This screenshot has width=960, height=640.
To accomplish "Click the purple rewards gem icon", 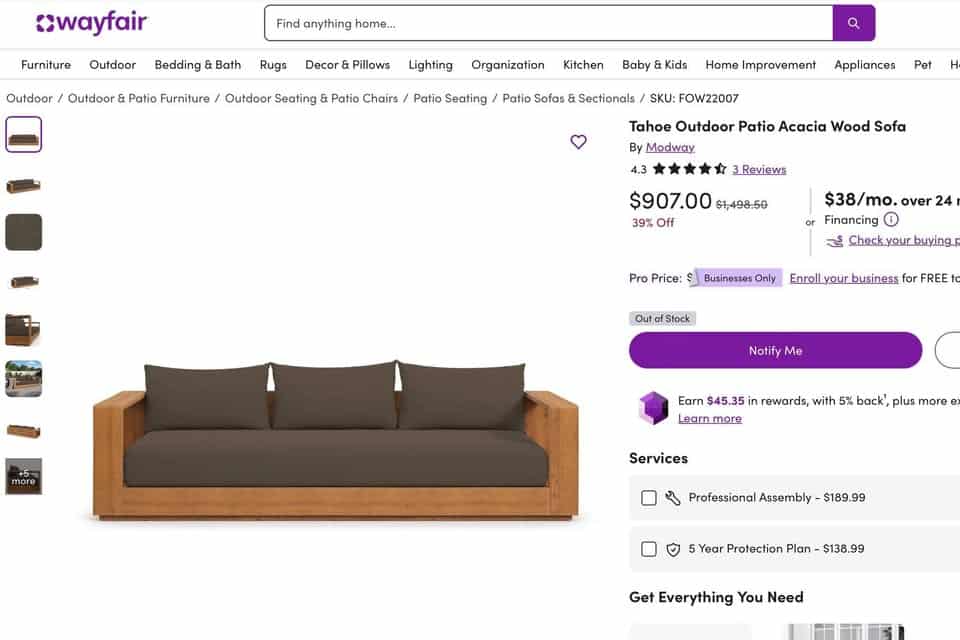I will click(653, 408).
